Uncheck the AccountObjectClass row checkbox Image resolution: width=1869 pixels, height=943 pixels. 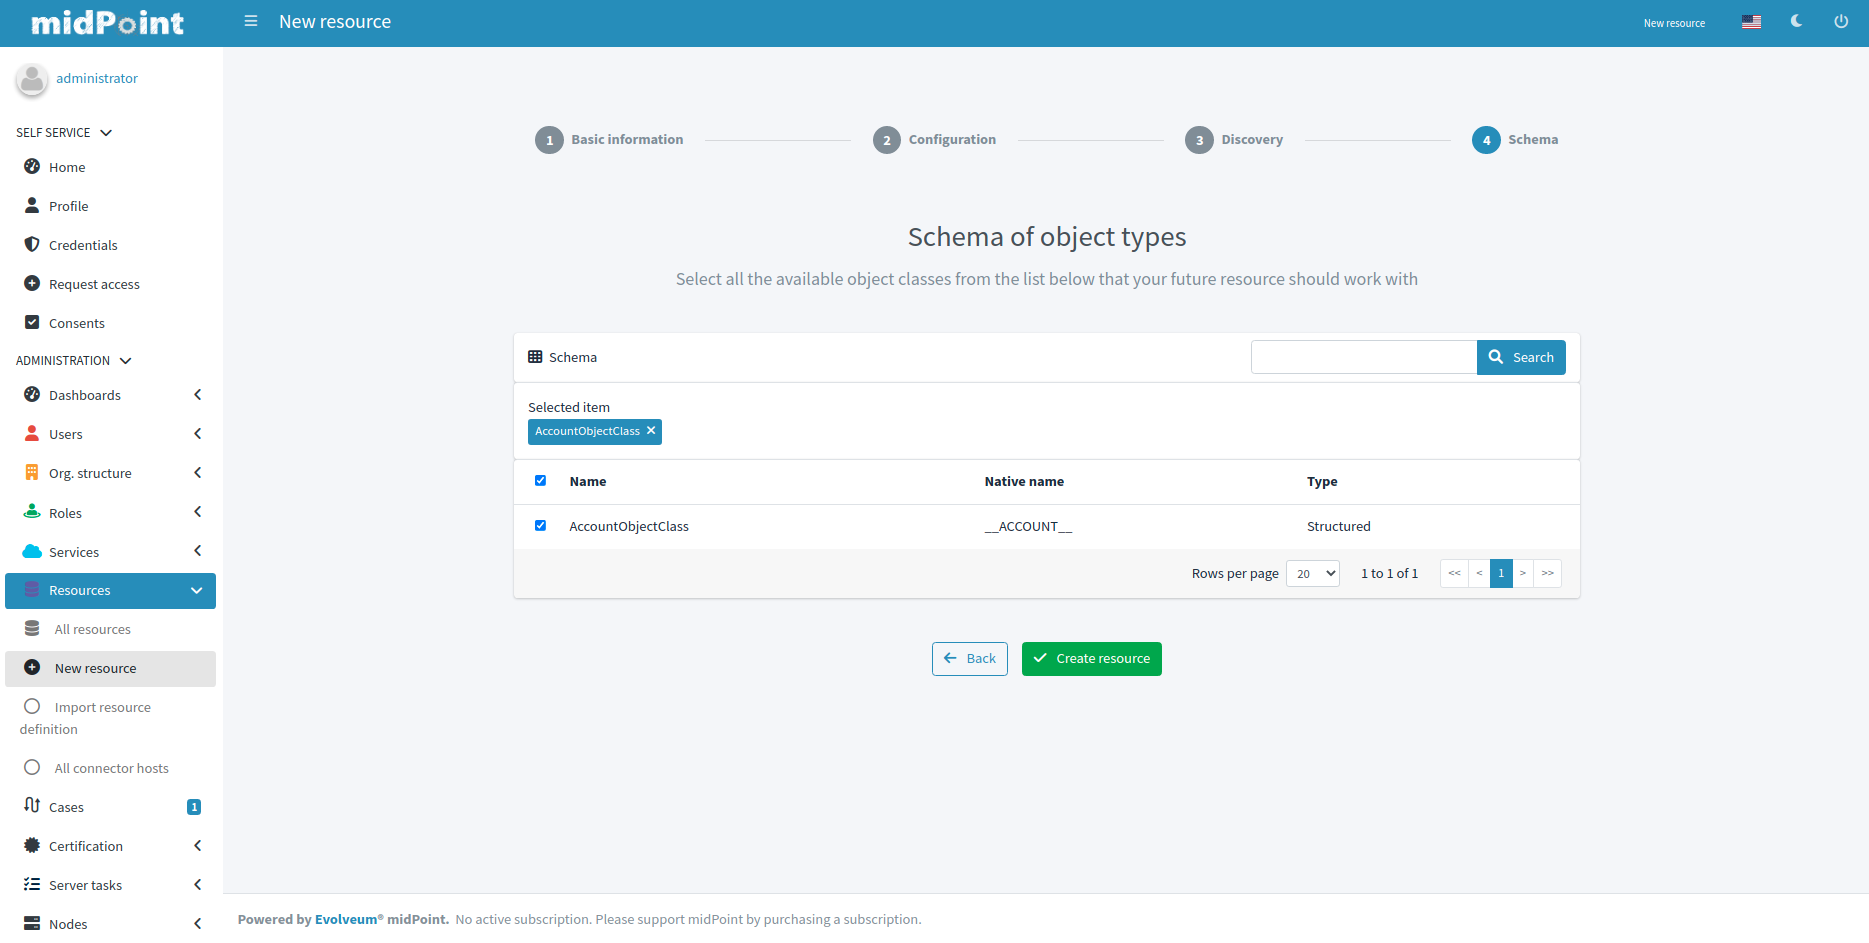tap(540, 526)
